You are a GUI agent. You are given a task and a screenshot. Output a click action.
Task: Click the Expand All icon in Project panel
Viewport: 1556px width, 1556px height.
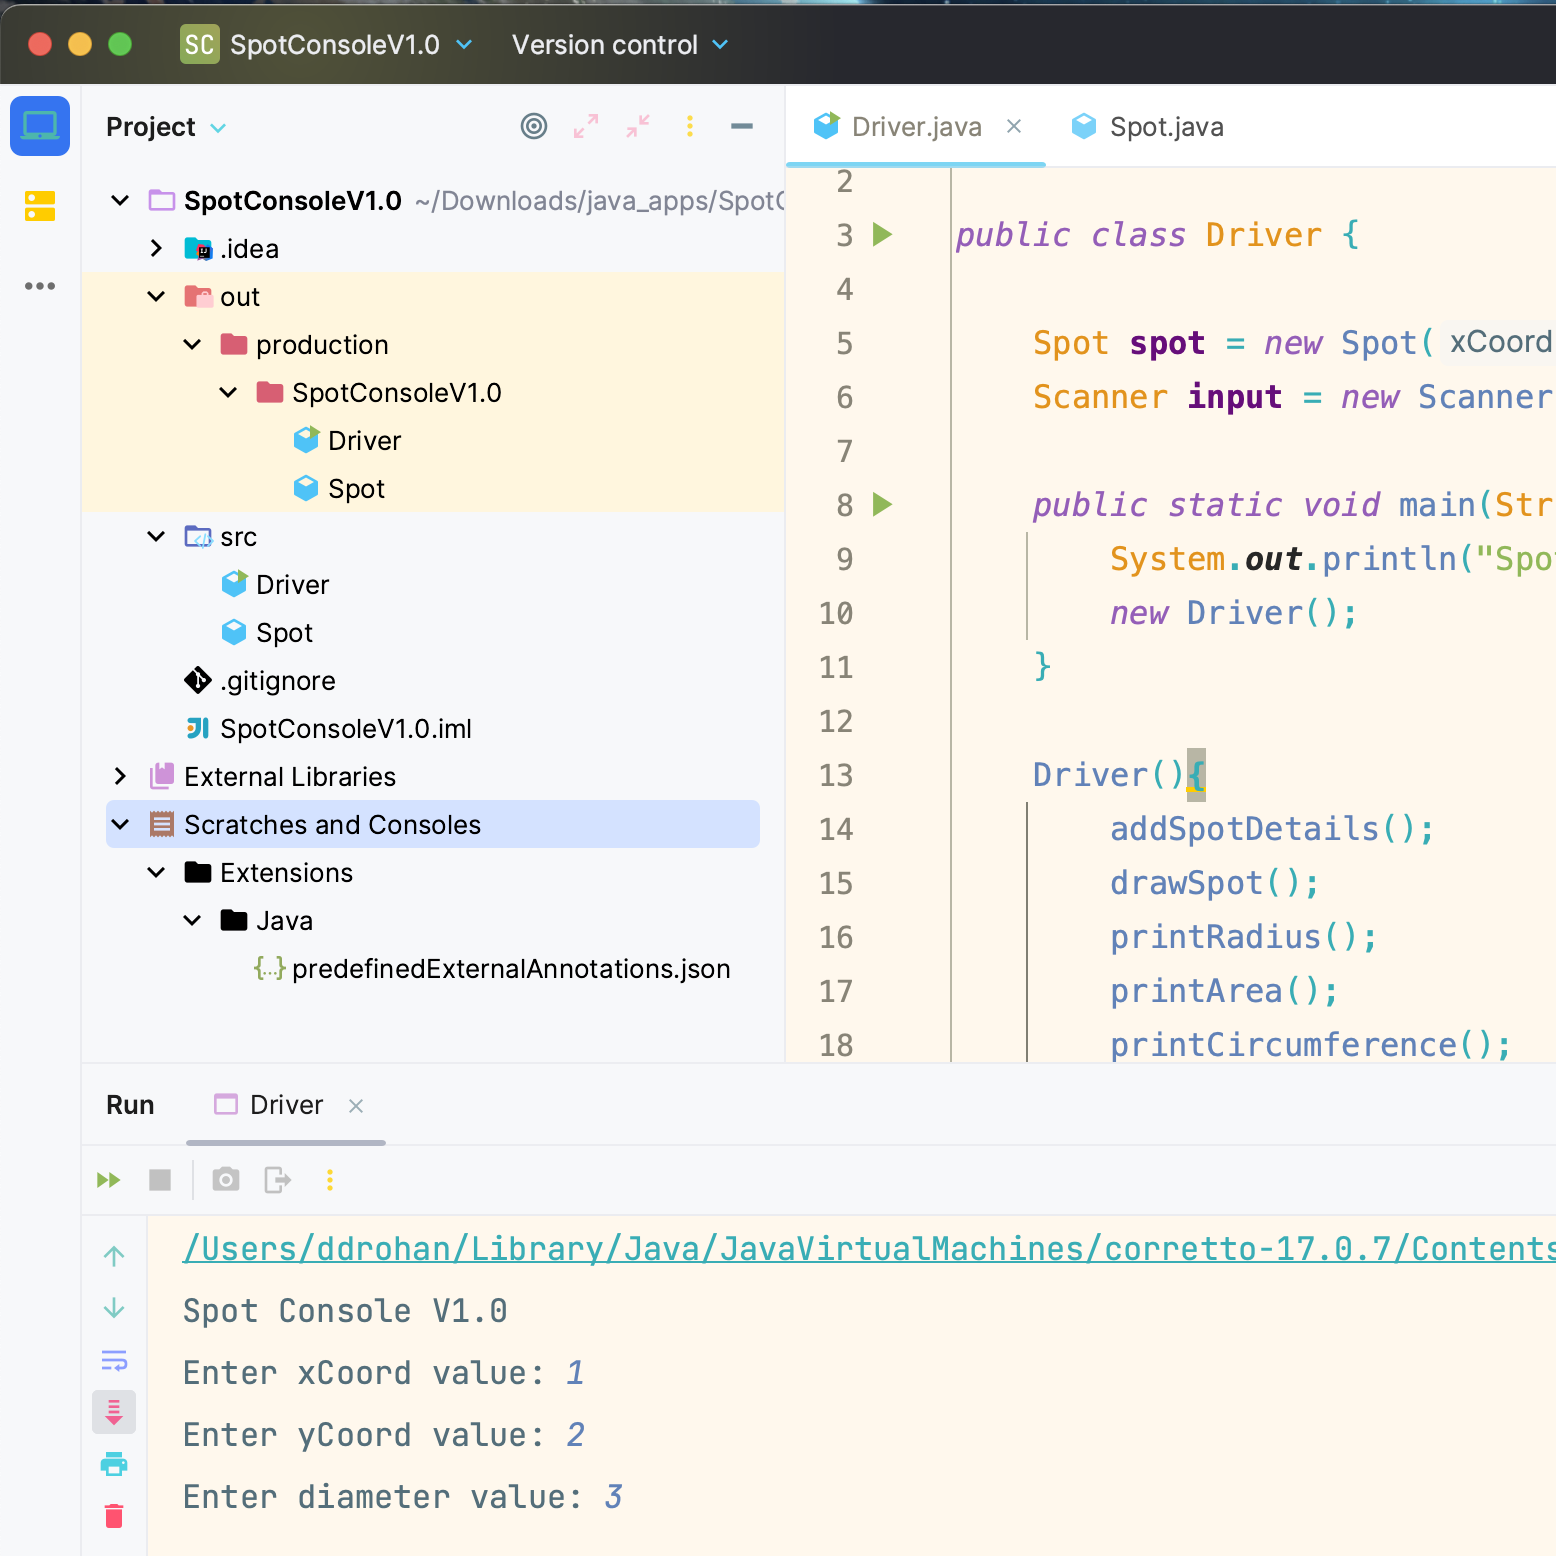[x=586, y=126]
